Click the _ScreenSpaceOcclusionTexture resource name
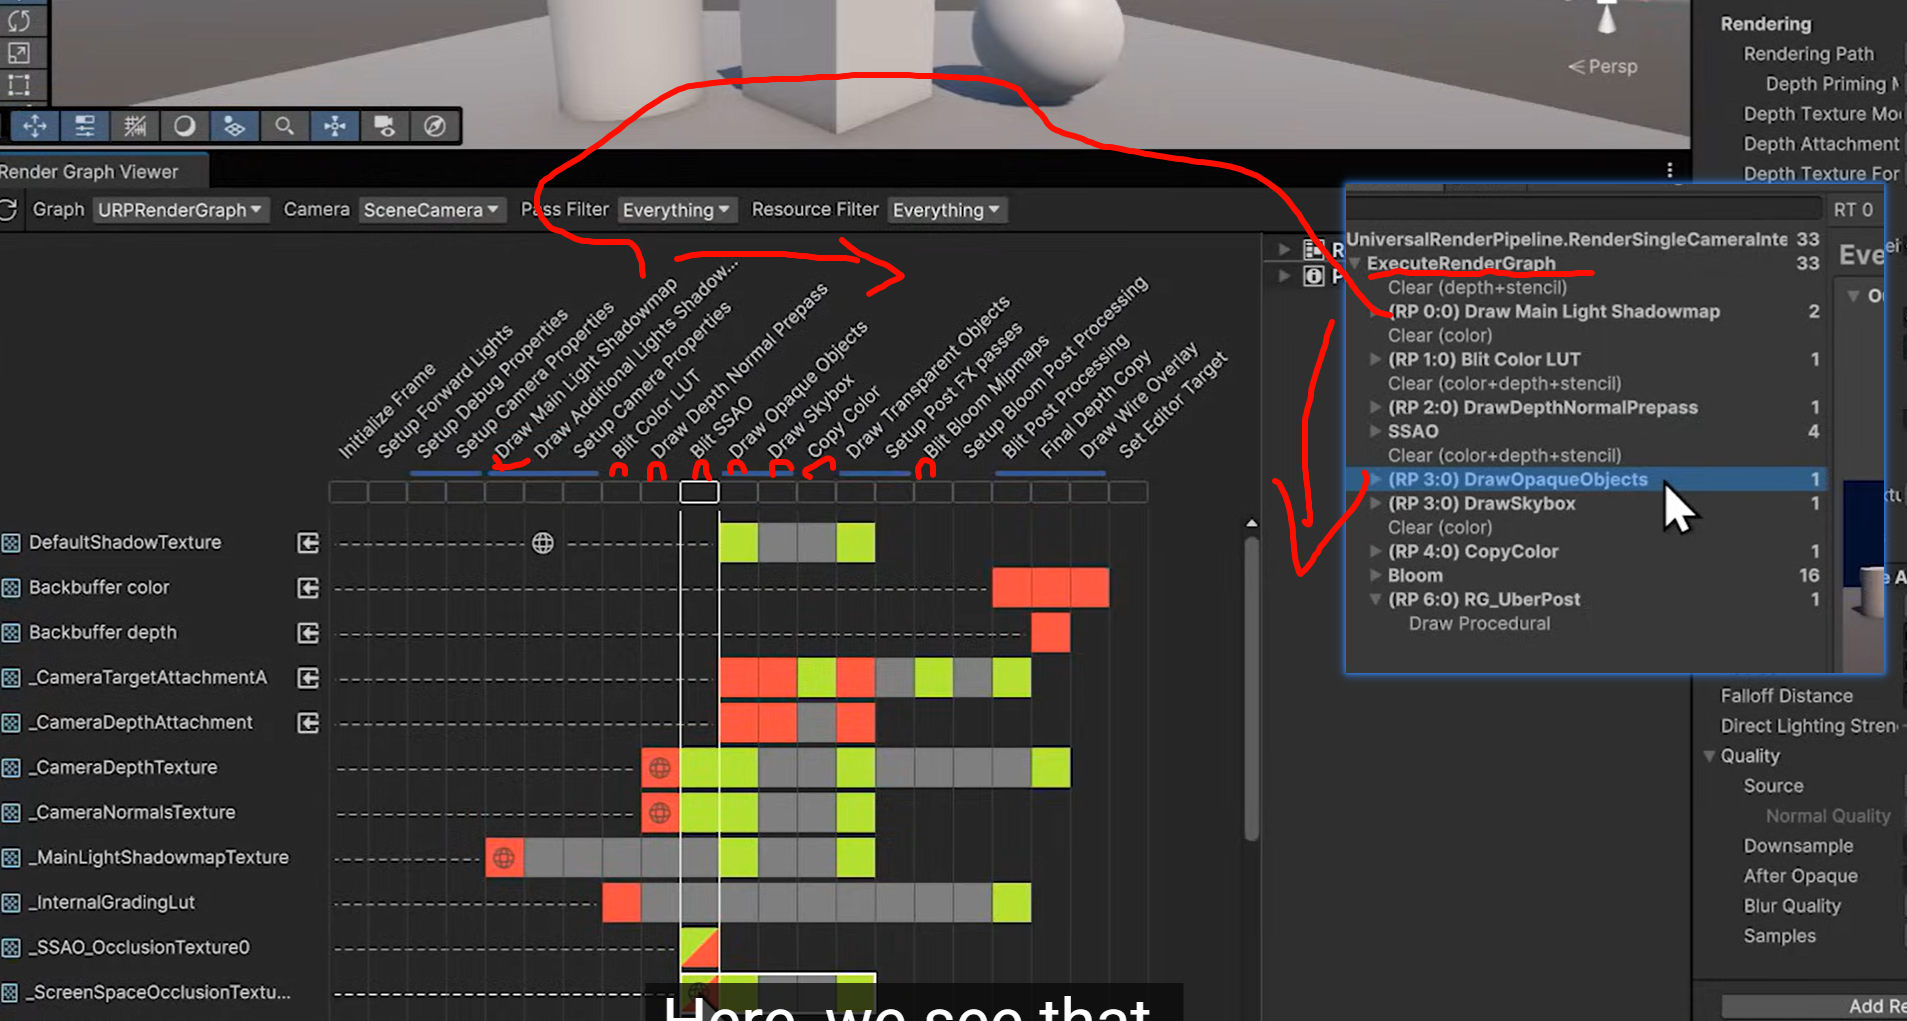The image size is (1907, 1021). coord(160,993)
